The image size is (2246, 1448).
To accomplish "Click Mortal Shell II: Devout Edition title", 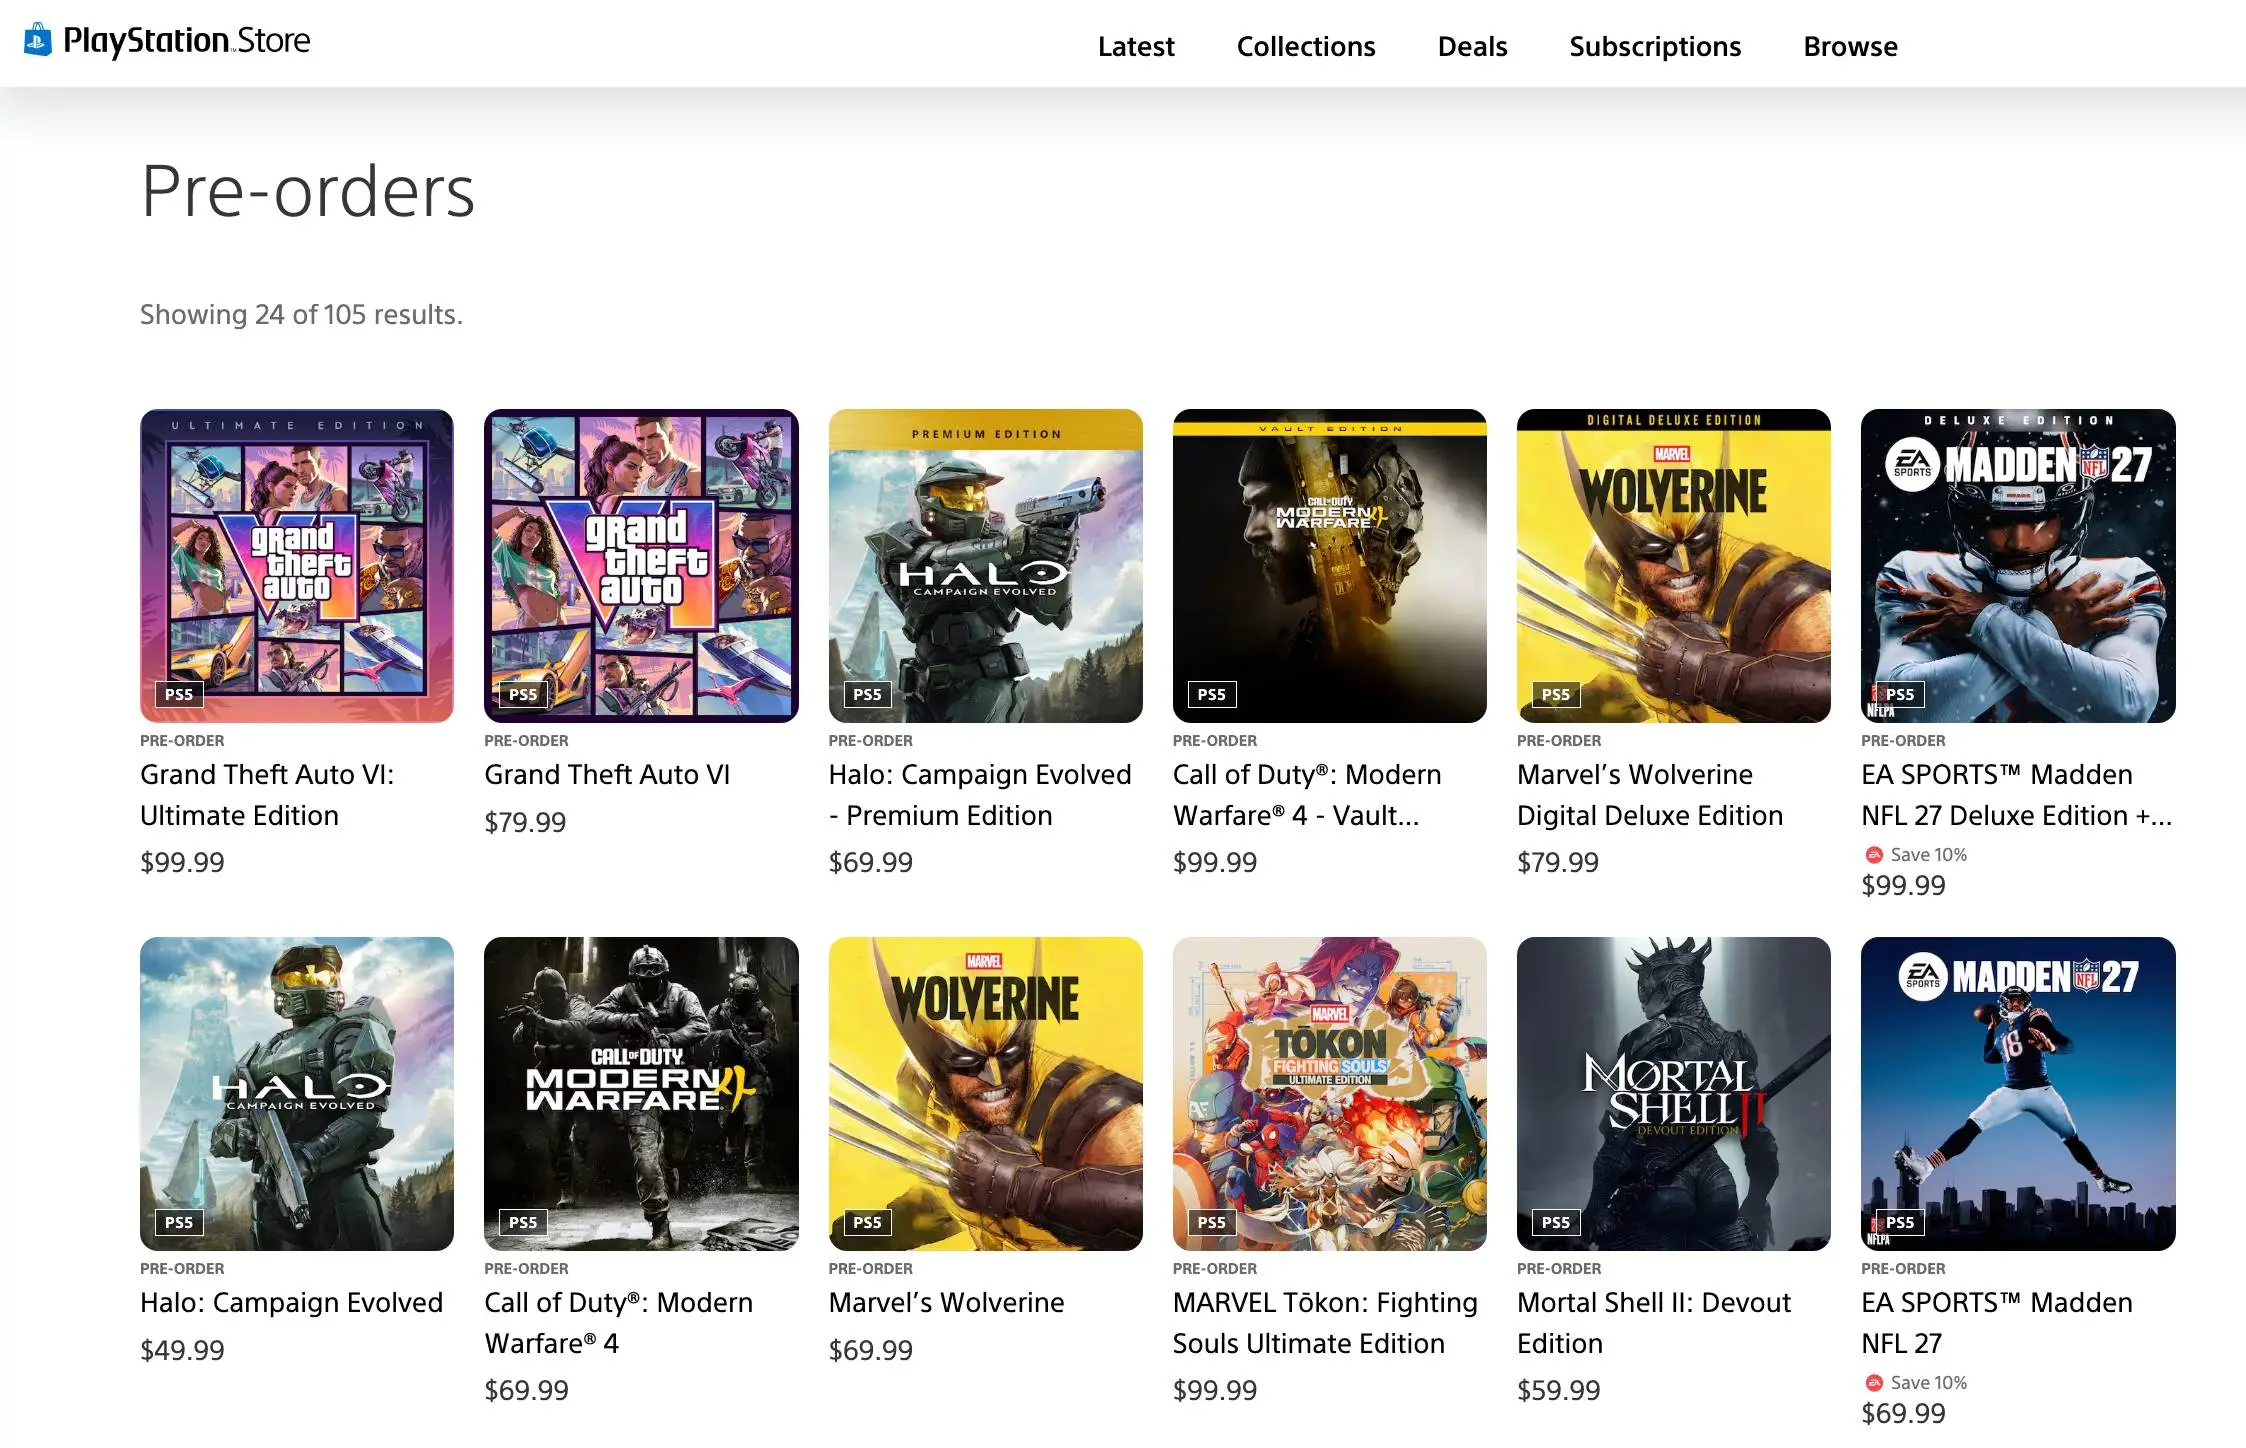I will pos(1654,1323).
